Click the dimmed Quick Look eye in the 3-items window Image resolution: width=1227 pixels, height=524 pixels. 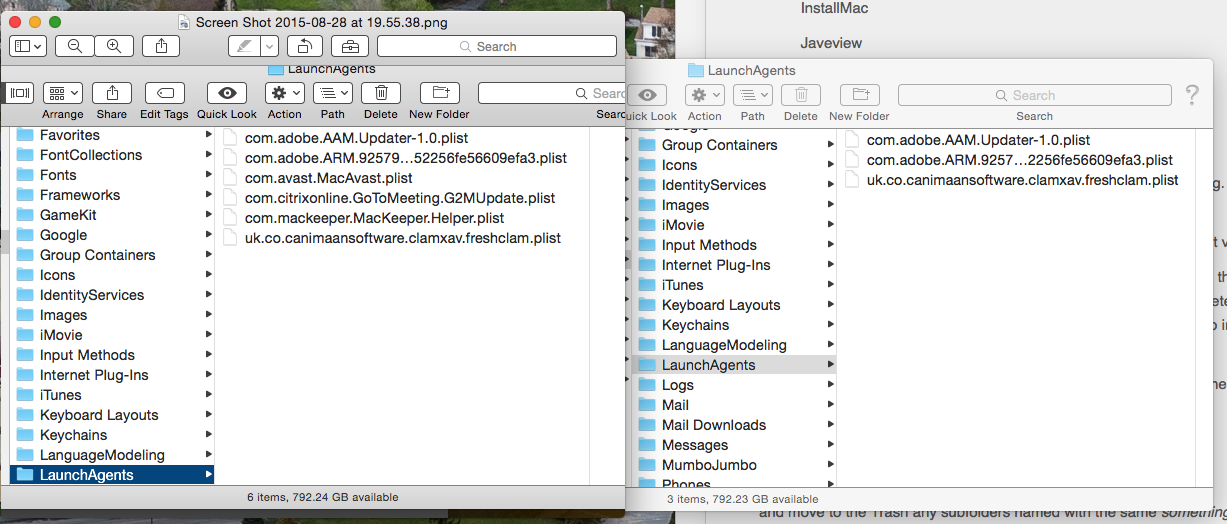click(x=648, y=95)
